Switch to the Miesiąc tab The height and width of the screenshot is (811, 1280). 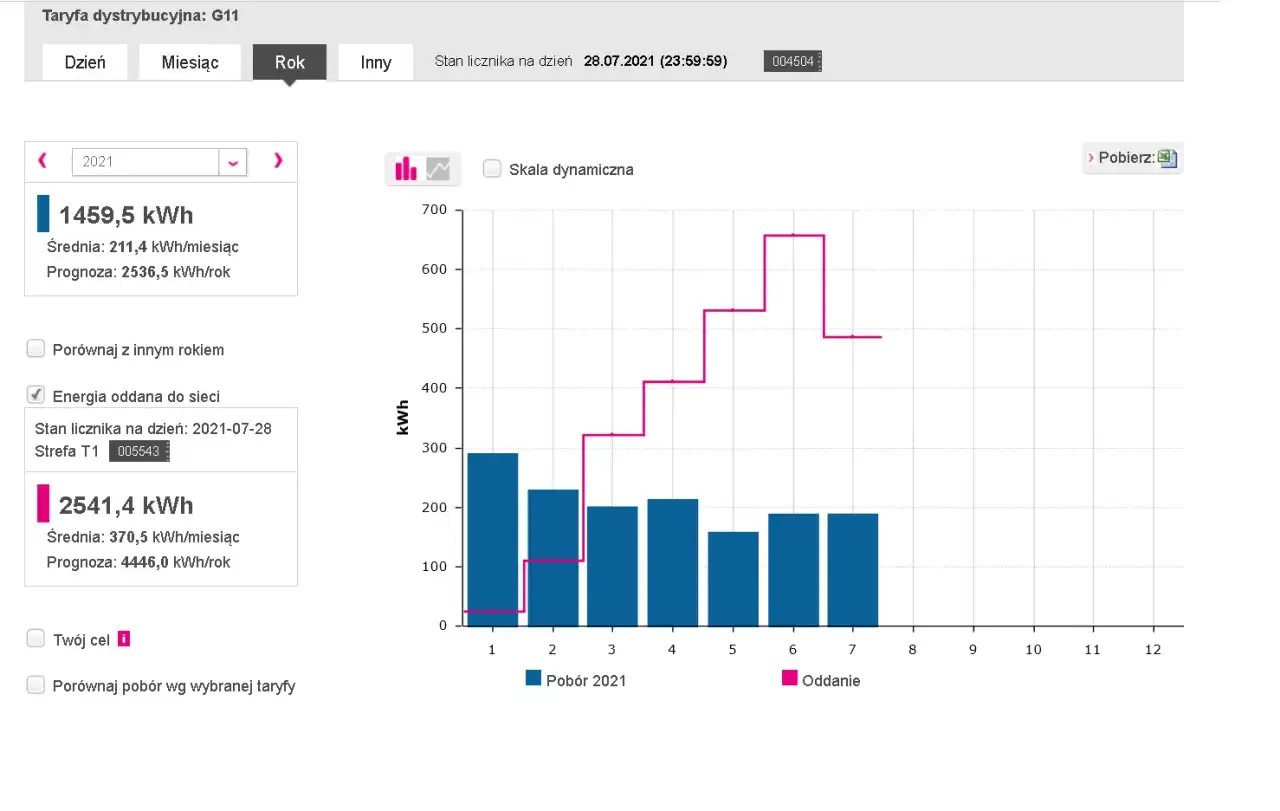tap(190, 62)
